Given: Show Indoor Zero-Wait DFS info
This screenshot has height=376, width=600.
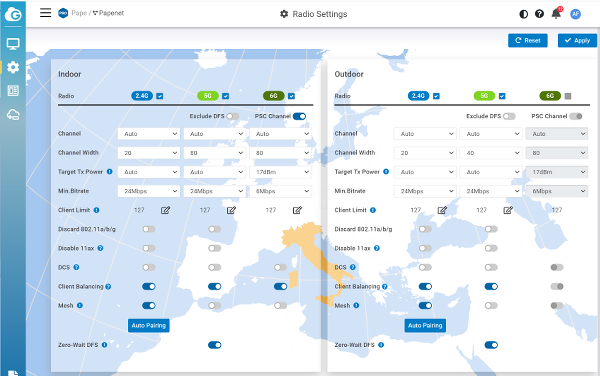Looking at the screenshot, I should (104, 345).
